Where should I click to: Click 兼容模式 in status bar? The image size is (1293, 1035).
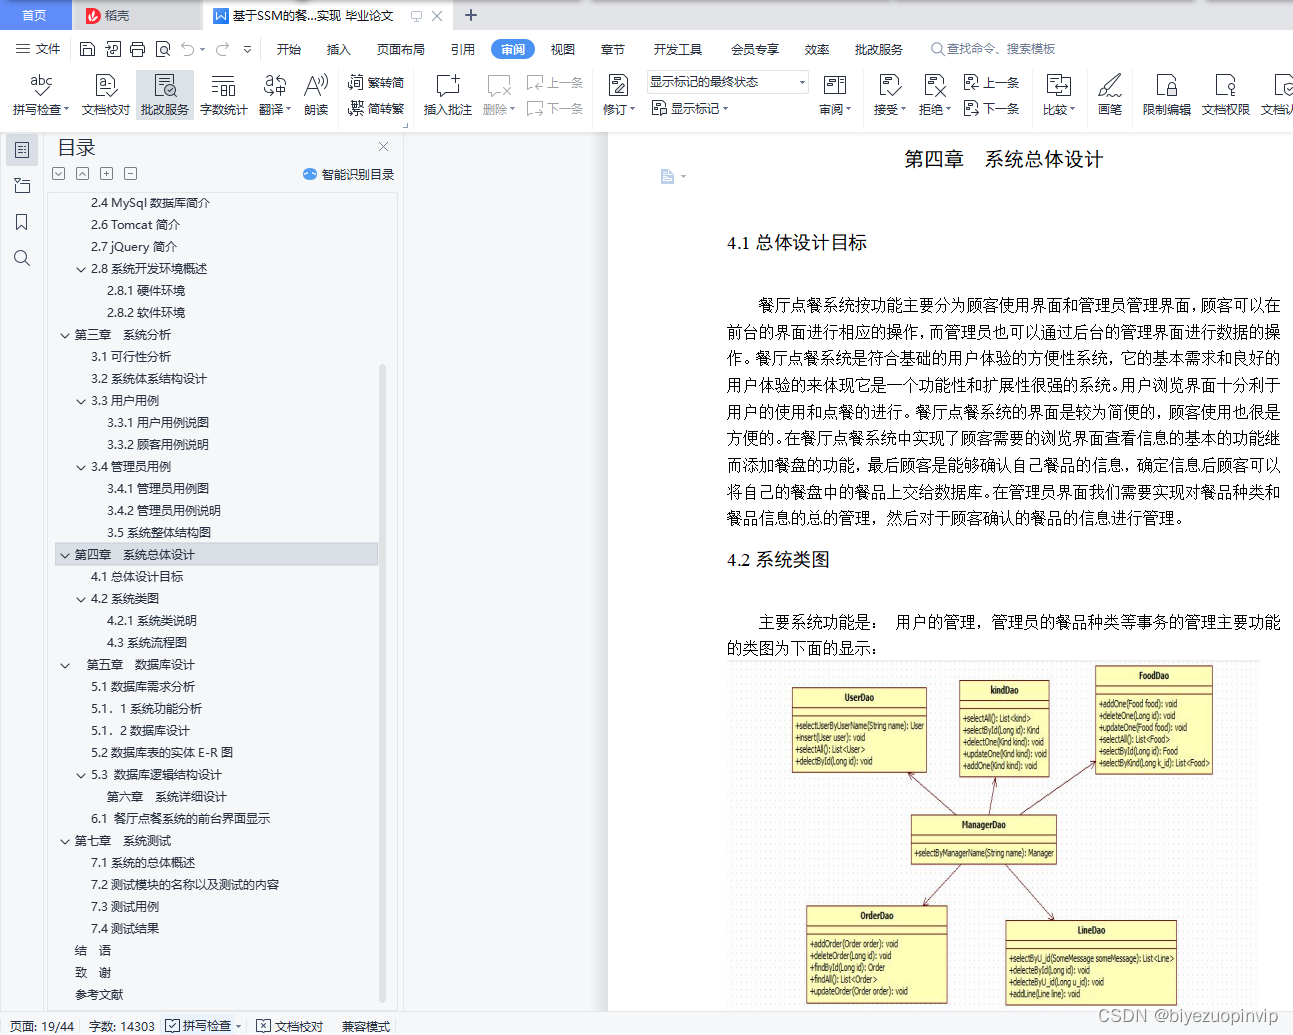click(x=366, y=1025)
